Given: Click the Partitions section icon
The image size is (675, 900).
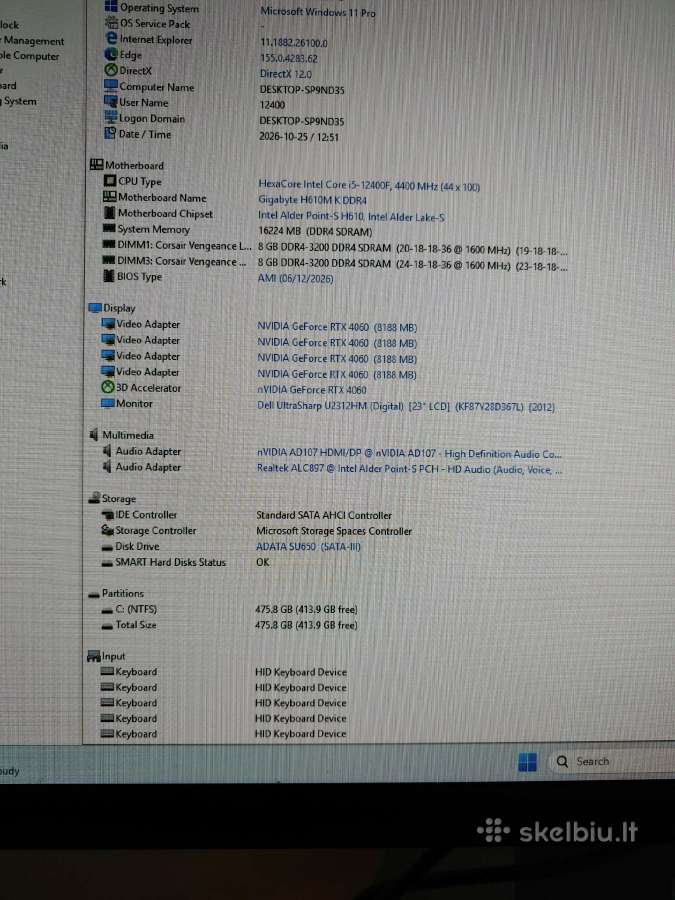Looking at the screenshot, I should point(94,594).
